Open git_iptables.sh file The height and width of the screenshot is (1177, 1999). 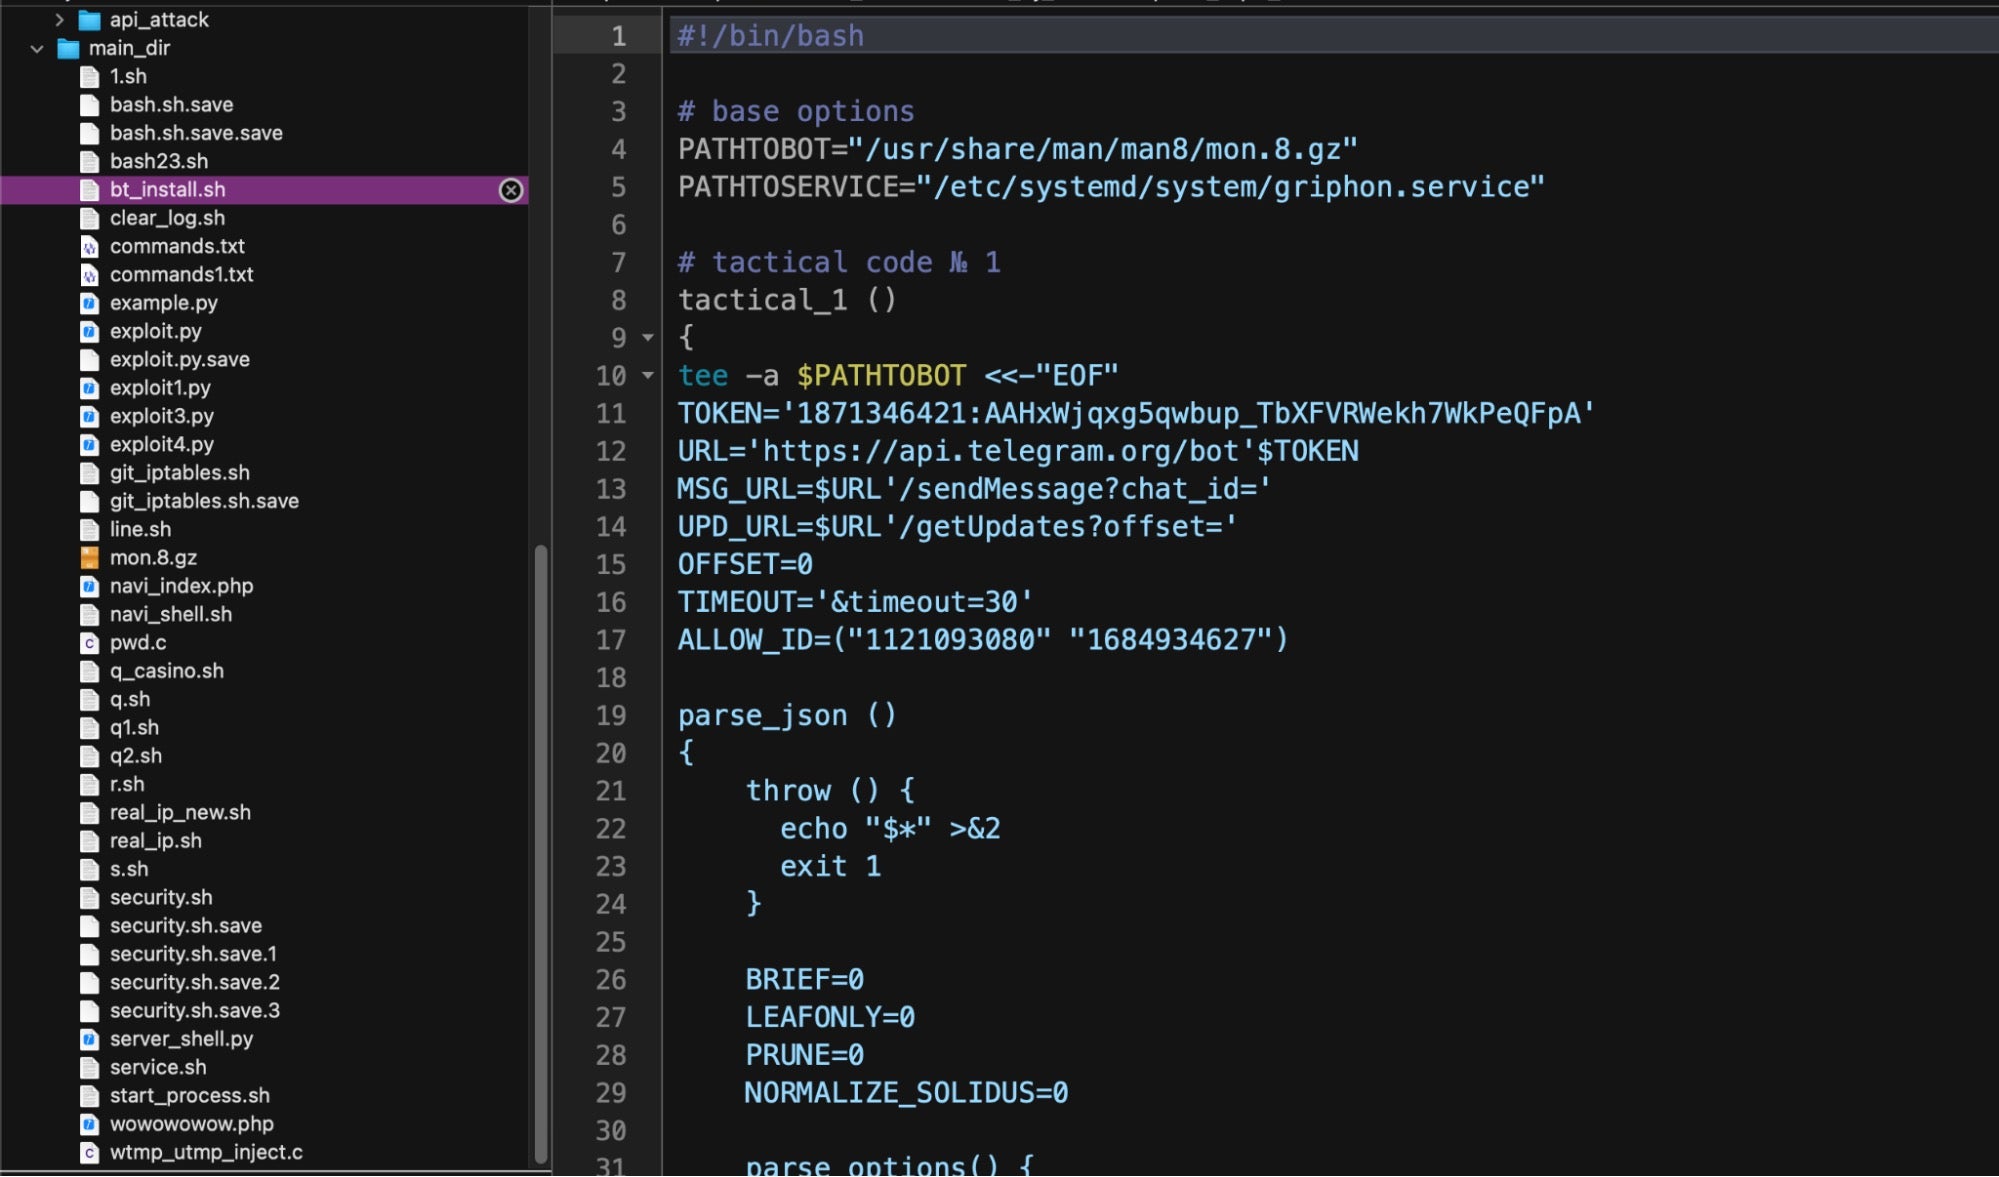tap(179, 473)
